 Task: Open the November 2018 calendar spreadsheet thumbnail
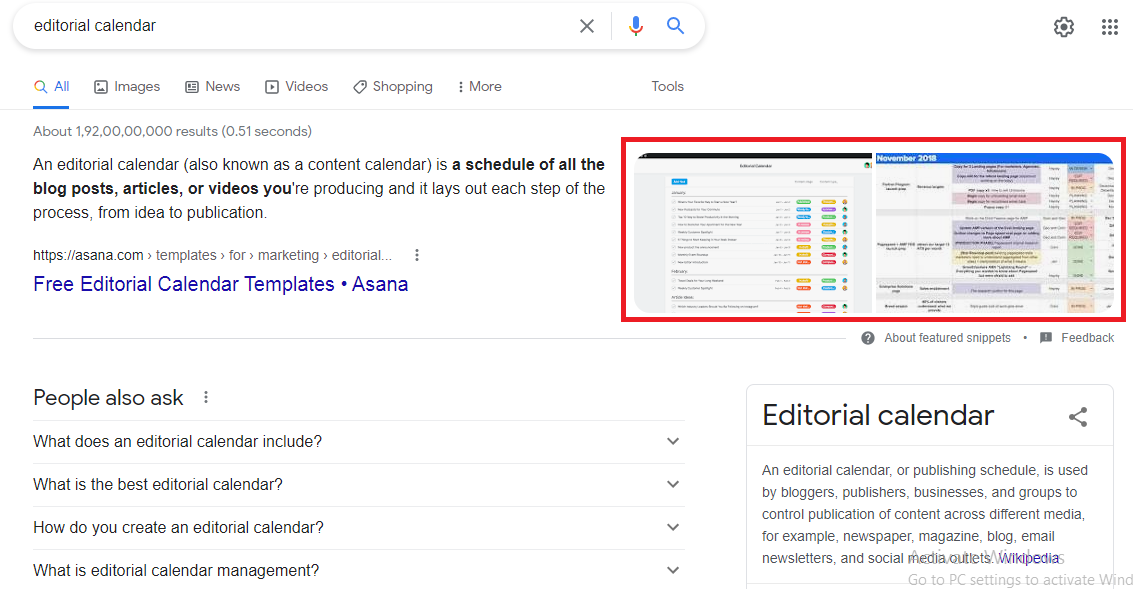coord(995,233)
